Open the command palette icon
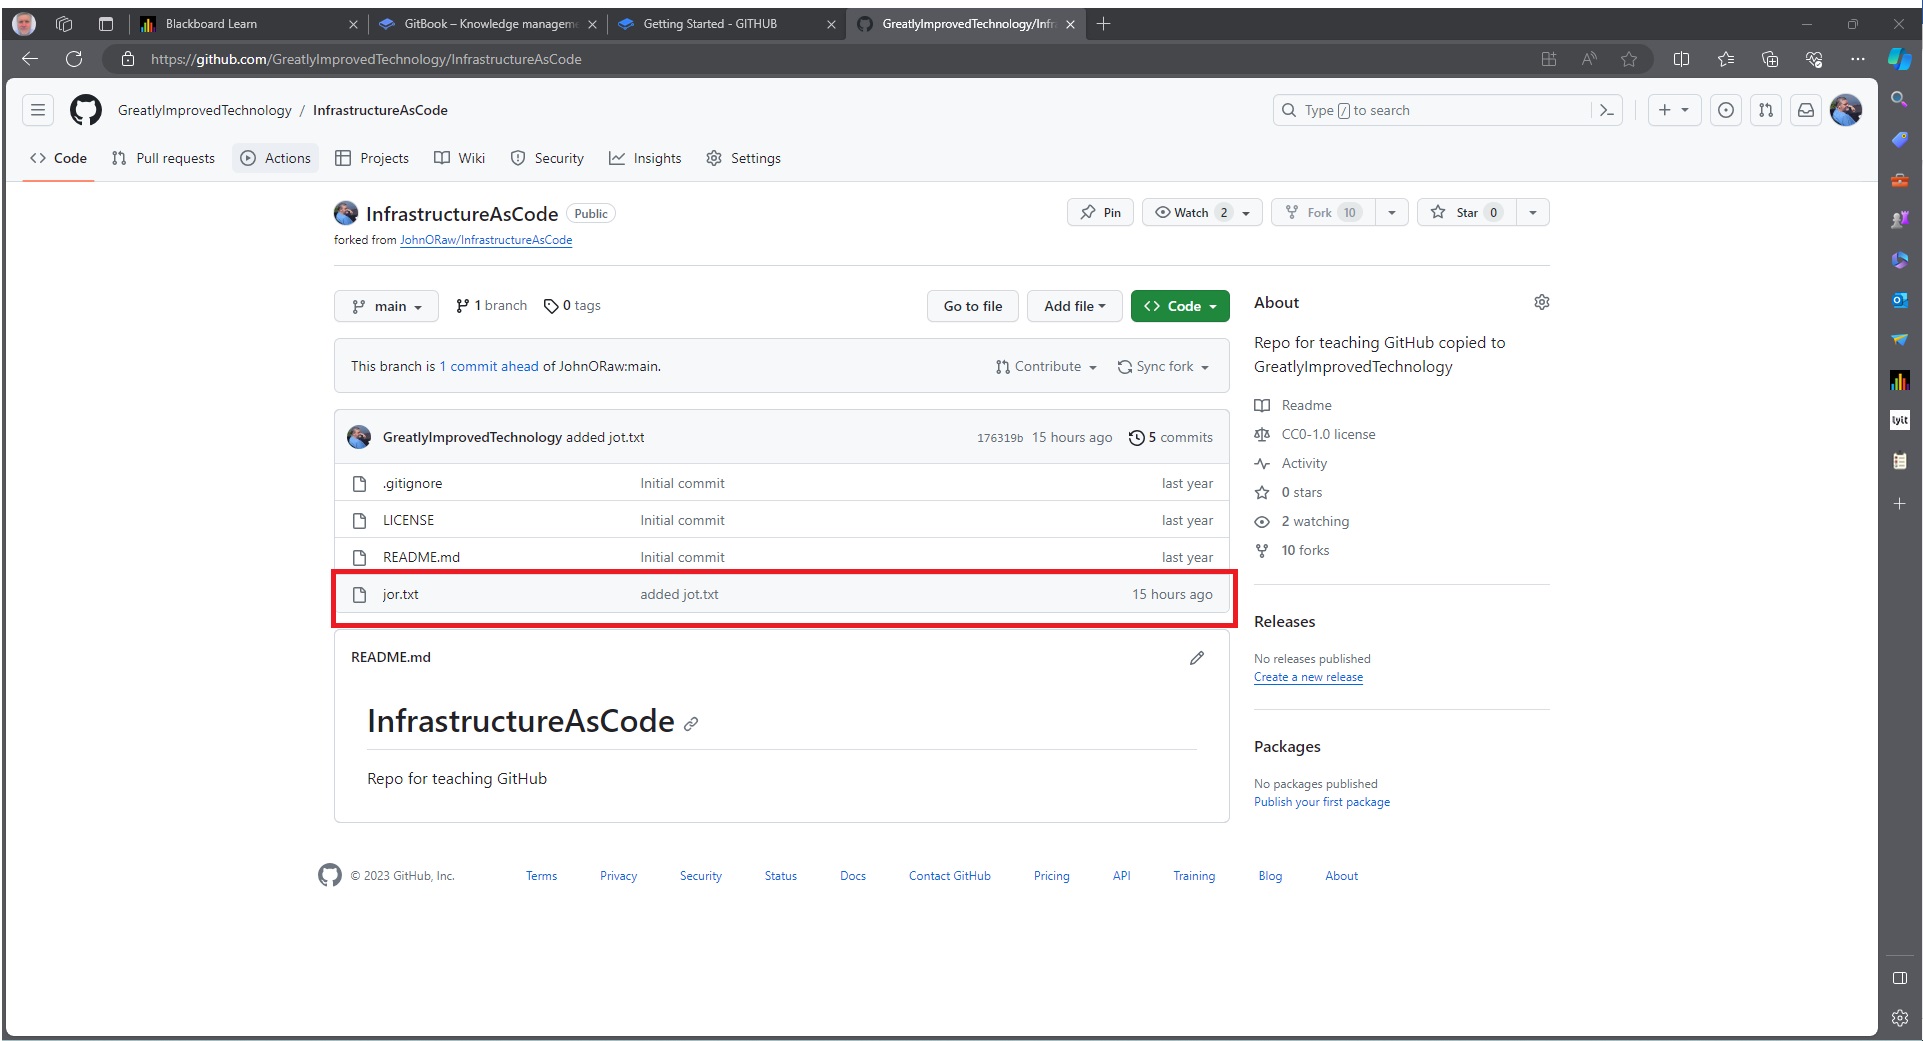The width and height of the screenshot is (1923, 1041). point(1606,110)
